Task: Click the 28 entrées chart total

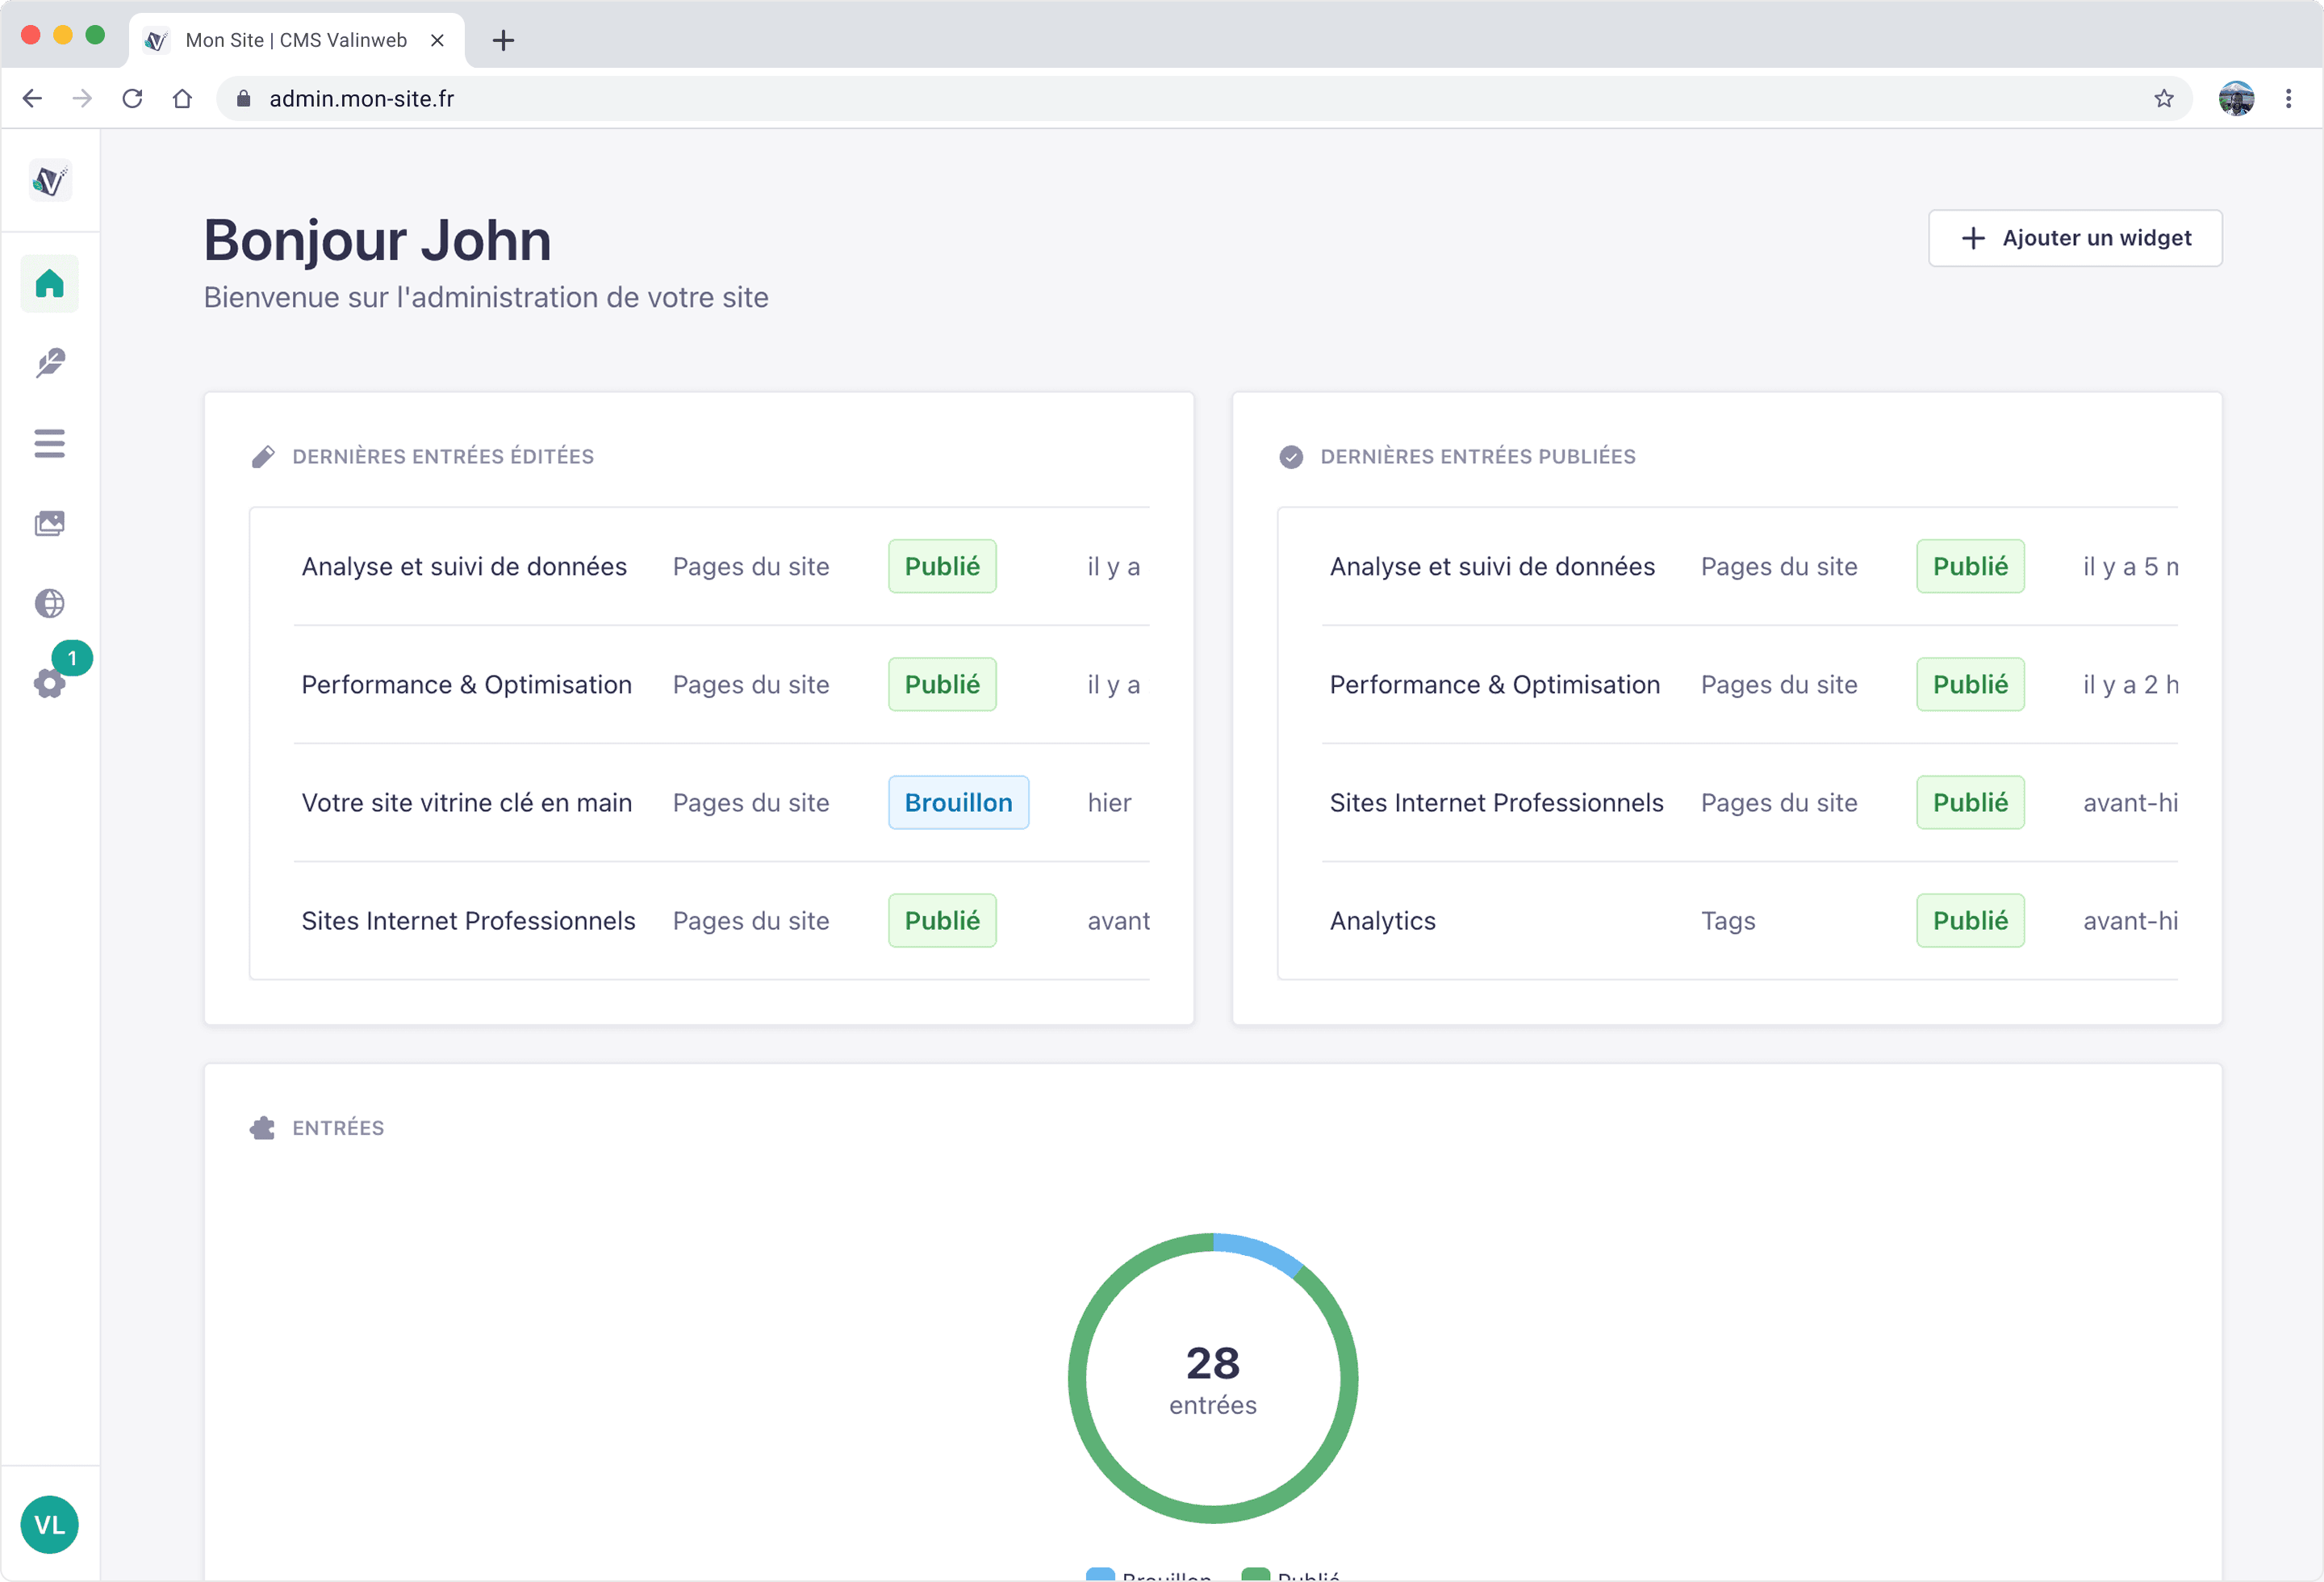Action: tap(1213, 1380)
